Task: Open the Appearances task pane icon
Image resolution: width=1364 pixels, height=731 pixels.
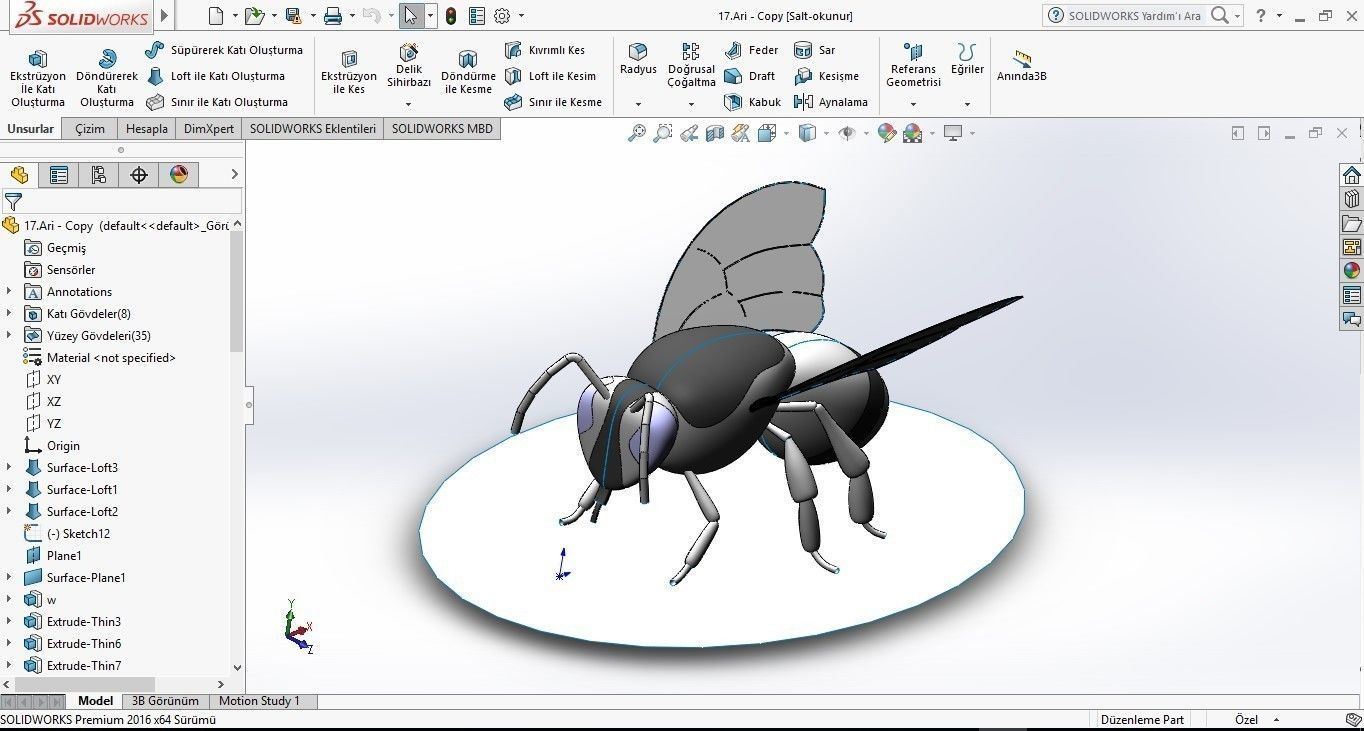Action: (1352, 270)
